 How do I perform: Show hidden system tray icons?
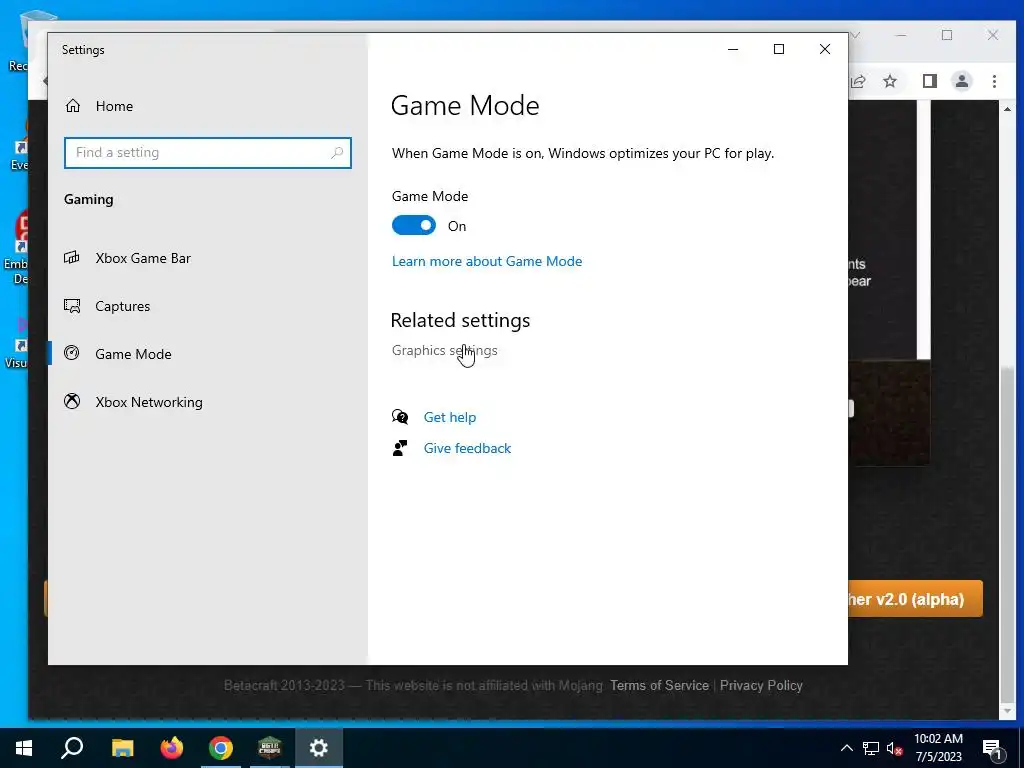pyautogui.click(x=846, y=748)
